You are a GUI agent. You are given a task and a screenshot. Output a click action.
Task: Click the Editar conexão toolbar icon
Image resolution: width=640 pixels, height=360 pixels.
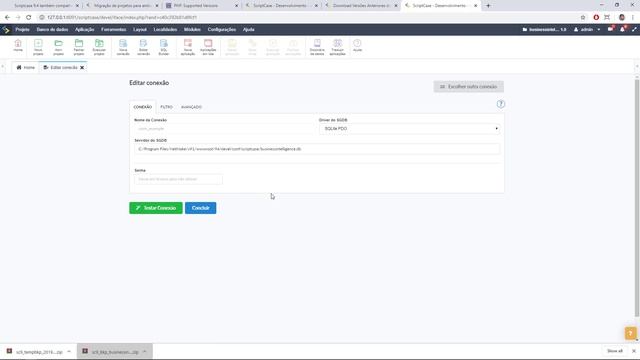click(x=143, y=47)
